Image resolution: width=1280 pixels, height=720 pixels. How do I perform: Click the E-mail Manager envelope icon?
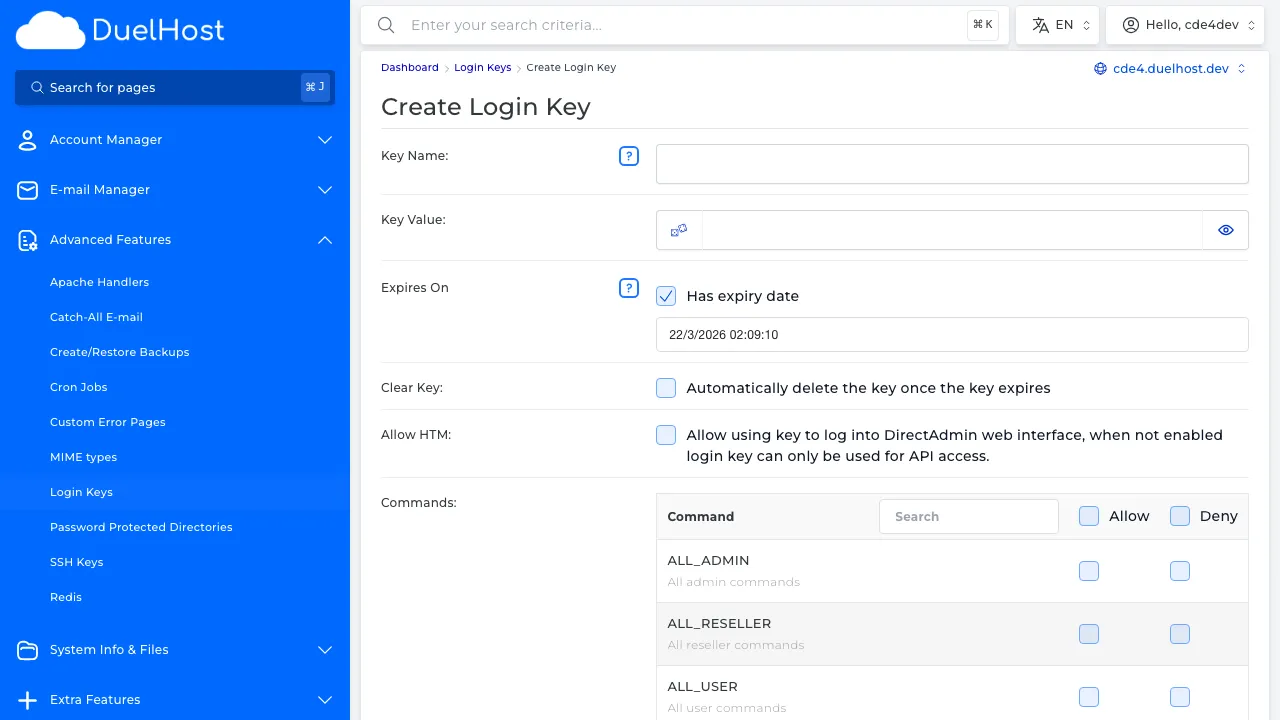click(27, 190)
